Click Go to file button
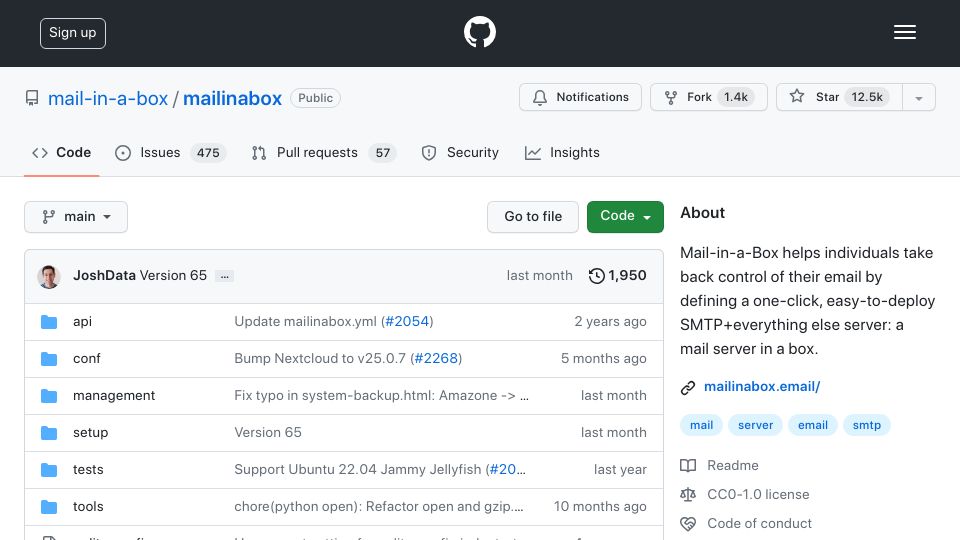This screenshot has height=540, width=960. tap(533, 217)
